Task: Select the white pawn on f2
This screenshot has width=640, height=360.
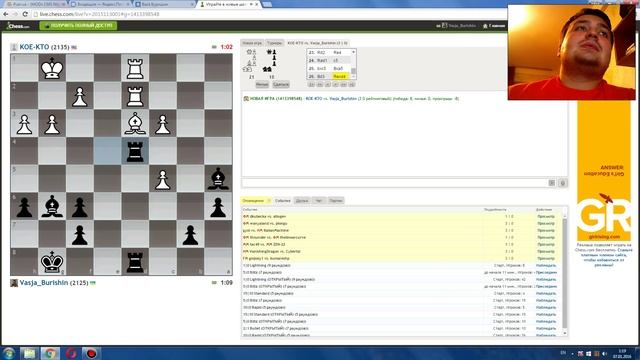Action: tap(80, 96)
